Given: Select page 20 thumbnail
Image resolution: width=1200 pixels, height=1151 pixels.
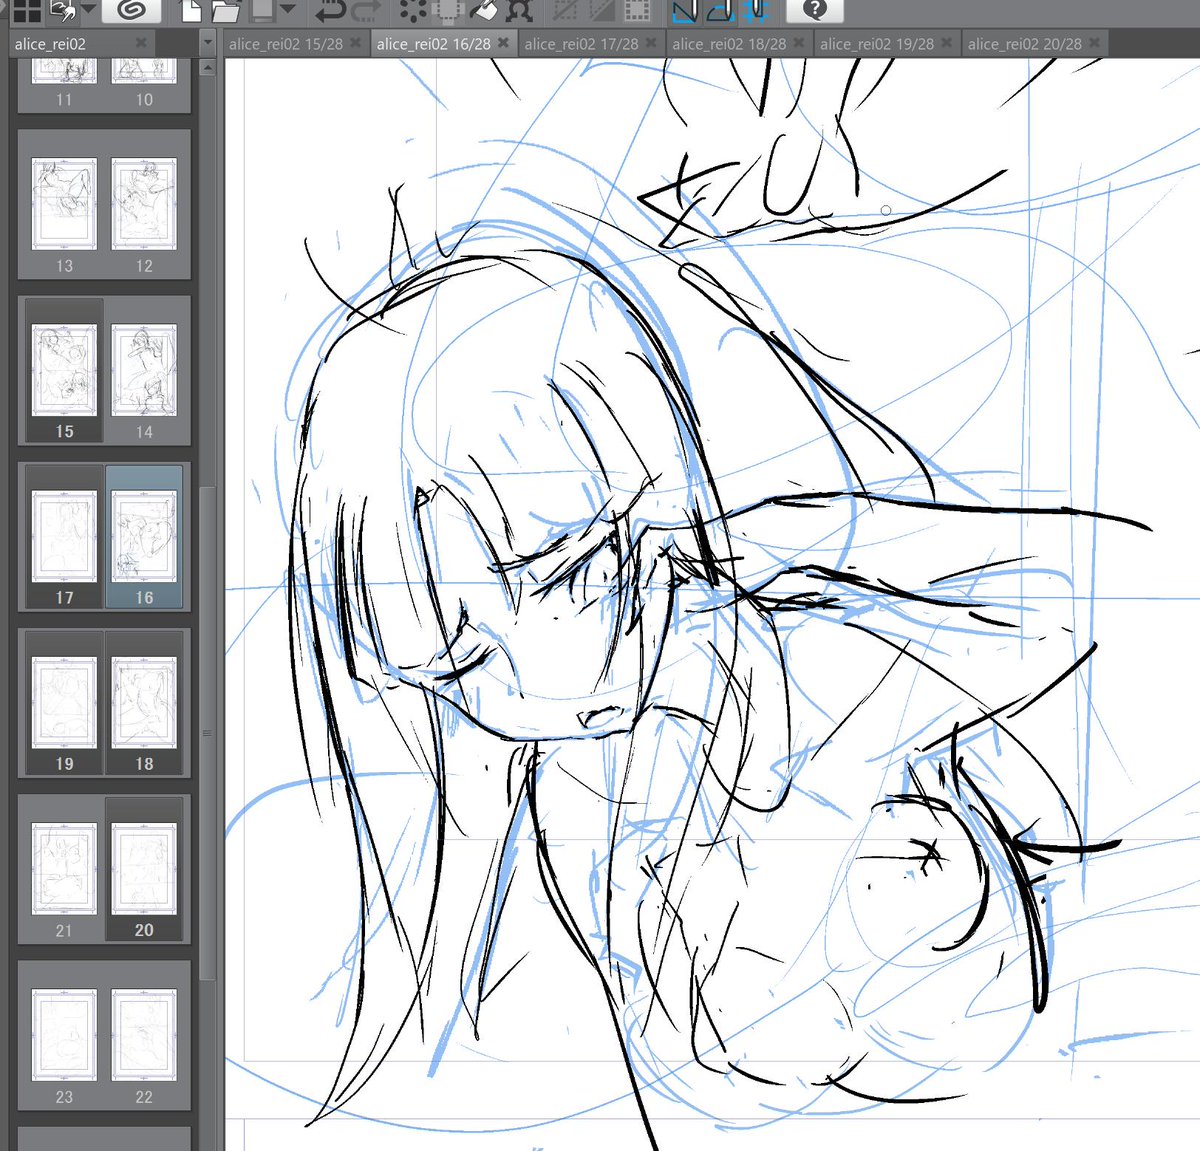Looking at the screenshot, I should 144,868.
